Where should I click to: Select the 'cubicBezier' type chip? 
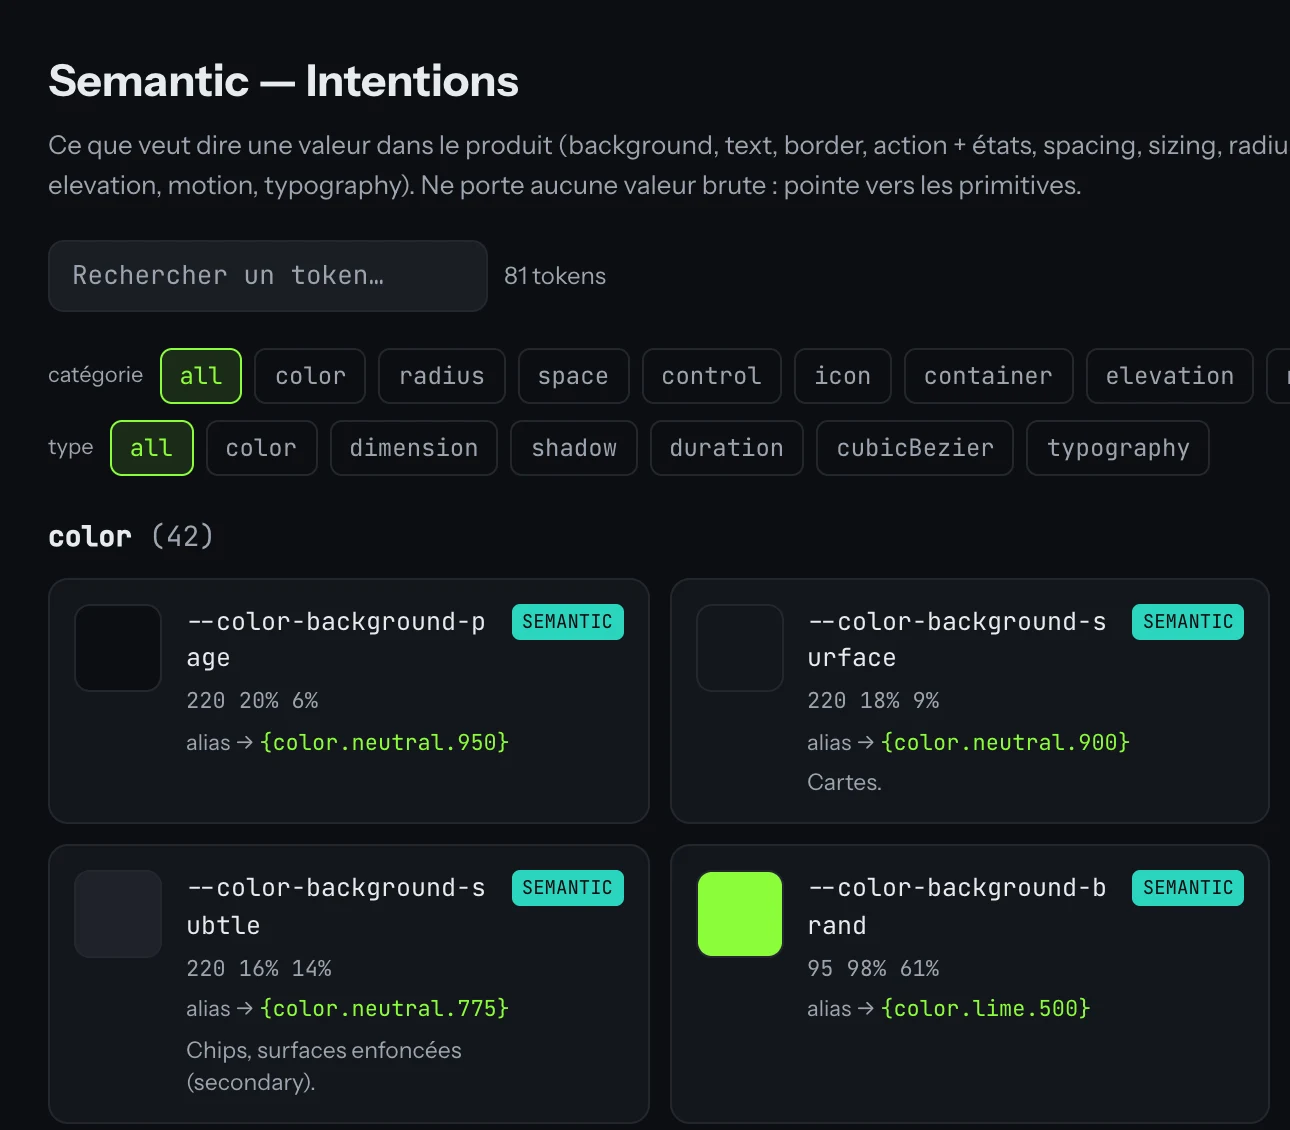[915, 448]
